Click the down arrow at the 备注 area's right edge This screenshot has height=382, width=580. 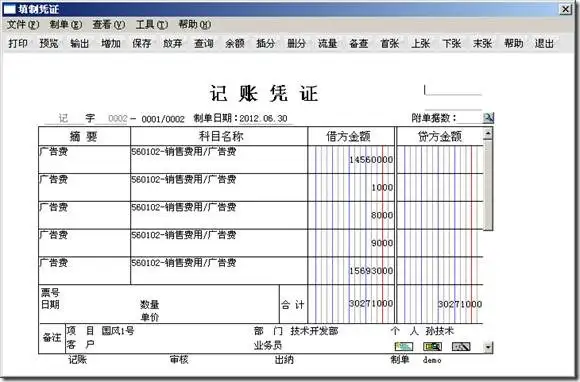(x=488, y=347)
